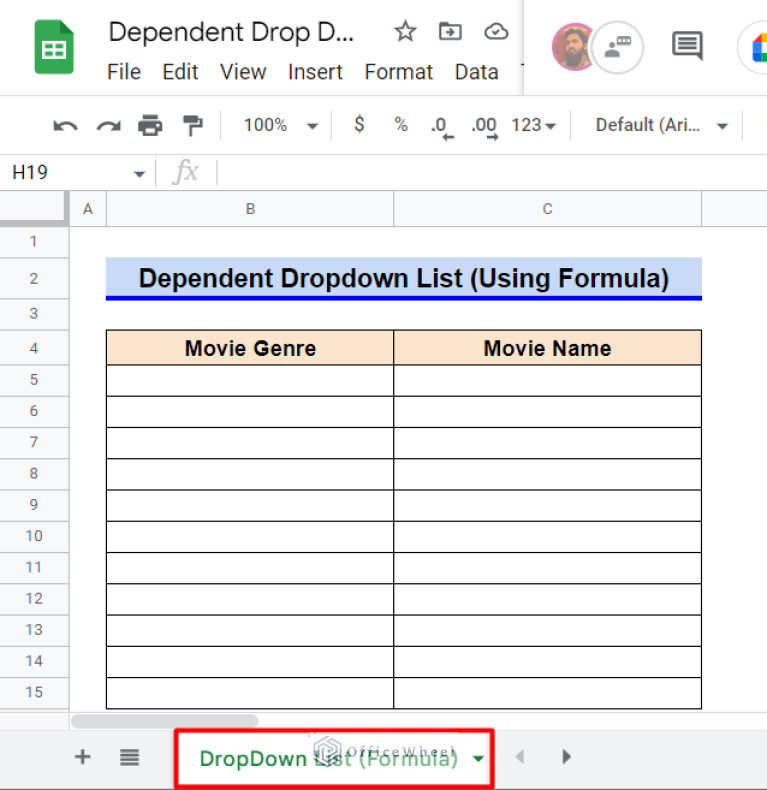Format as currency with dollar icon
Viewport: 767px width, 790px height.
[x=359, y=125]
